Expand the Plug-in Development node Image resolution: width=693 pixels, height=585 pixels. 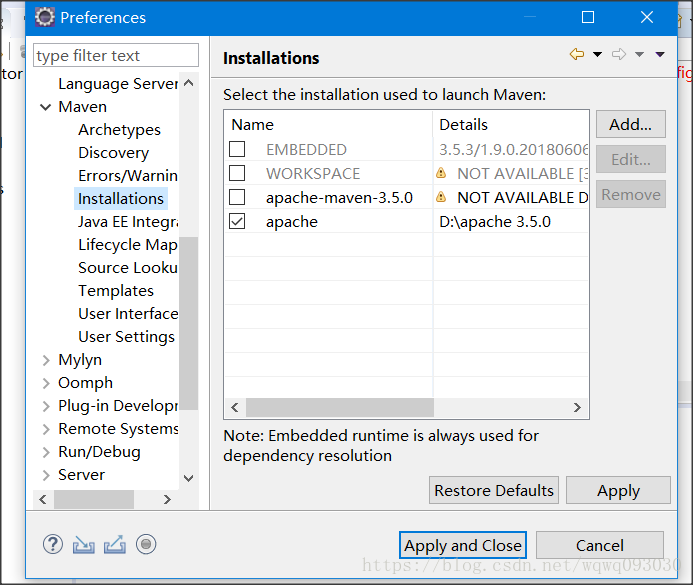(x=46, y=406)
